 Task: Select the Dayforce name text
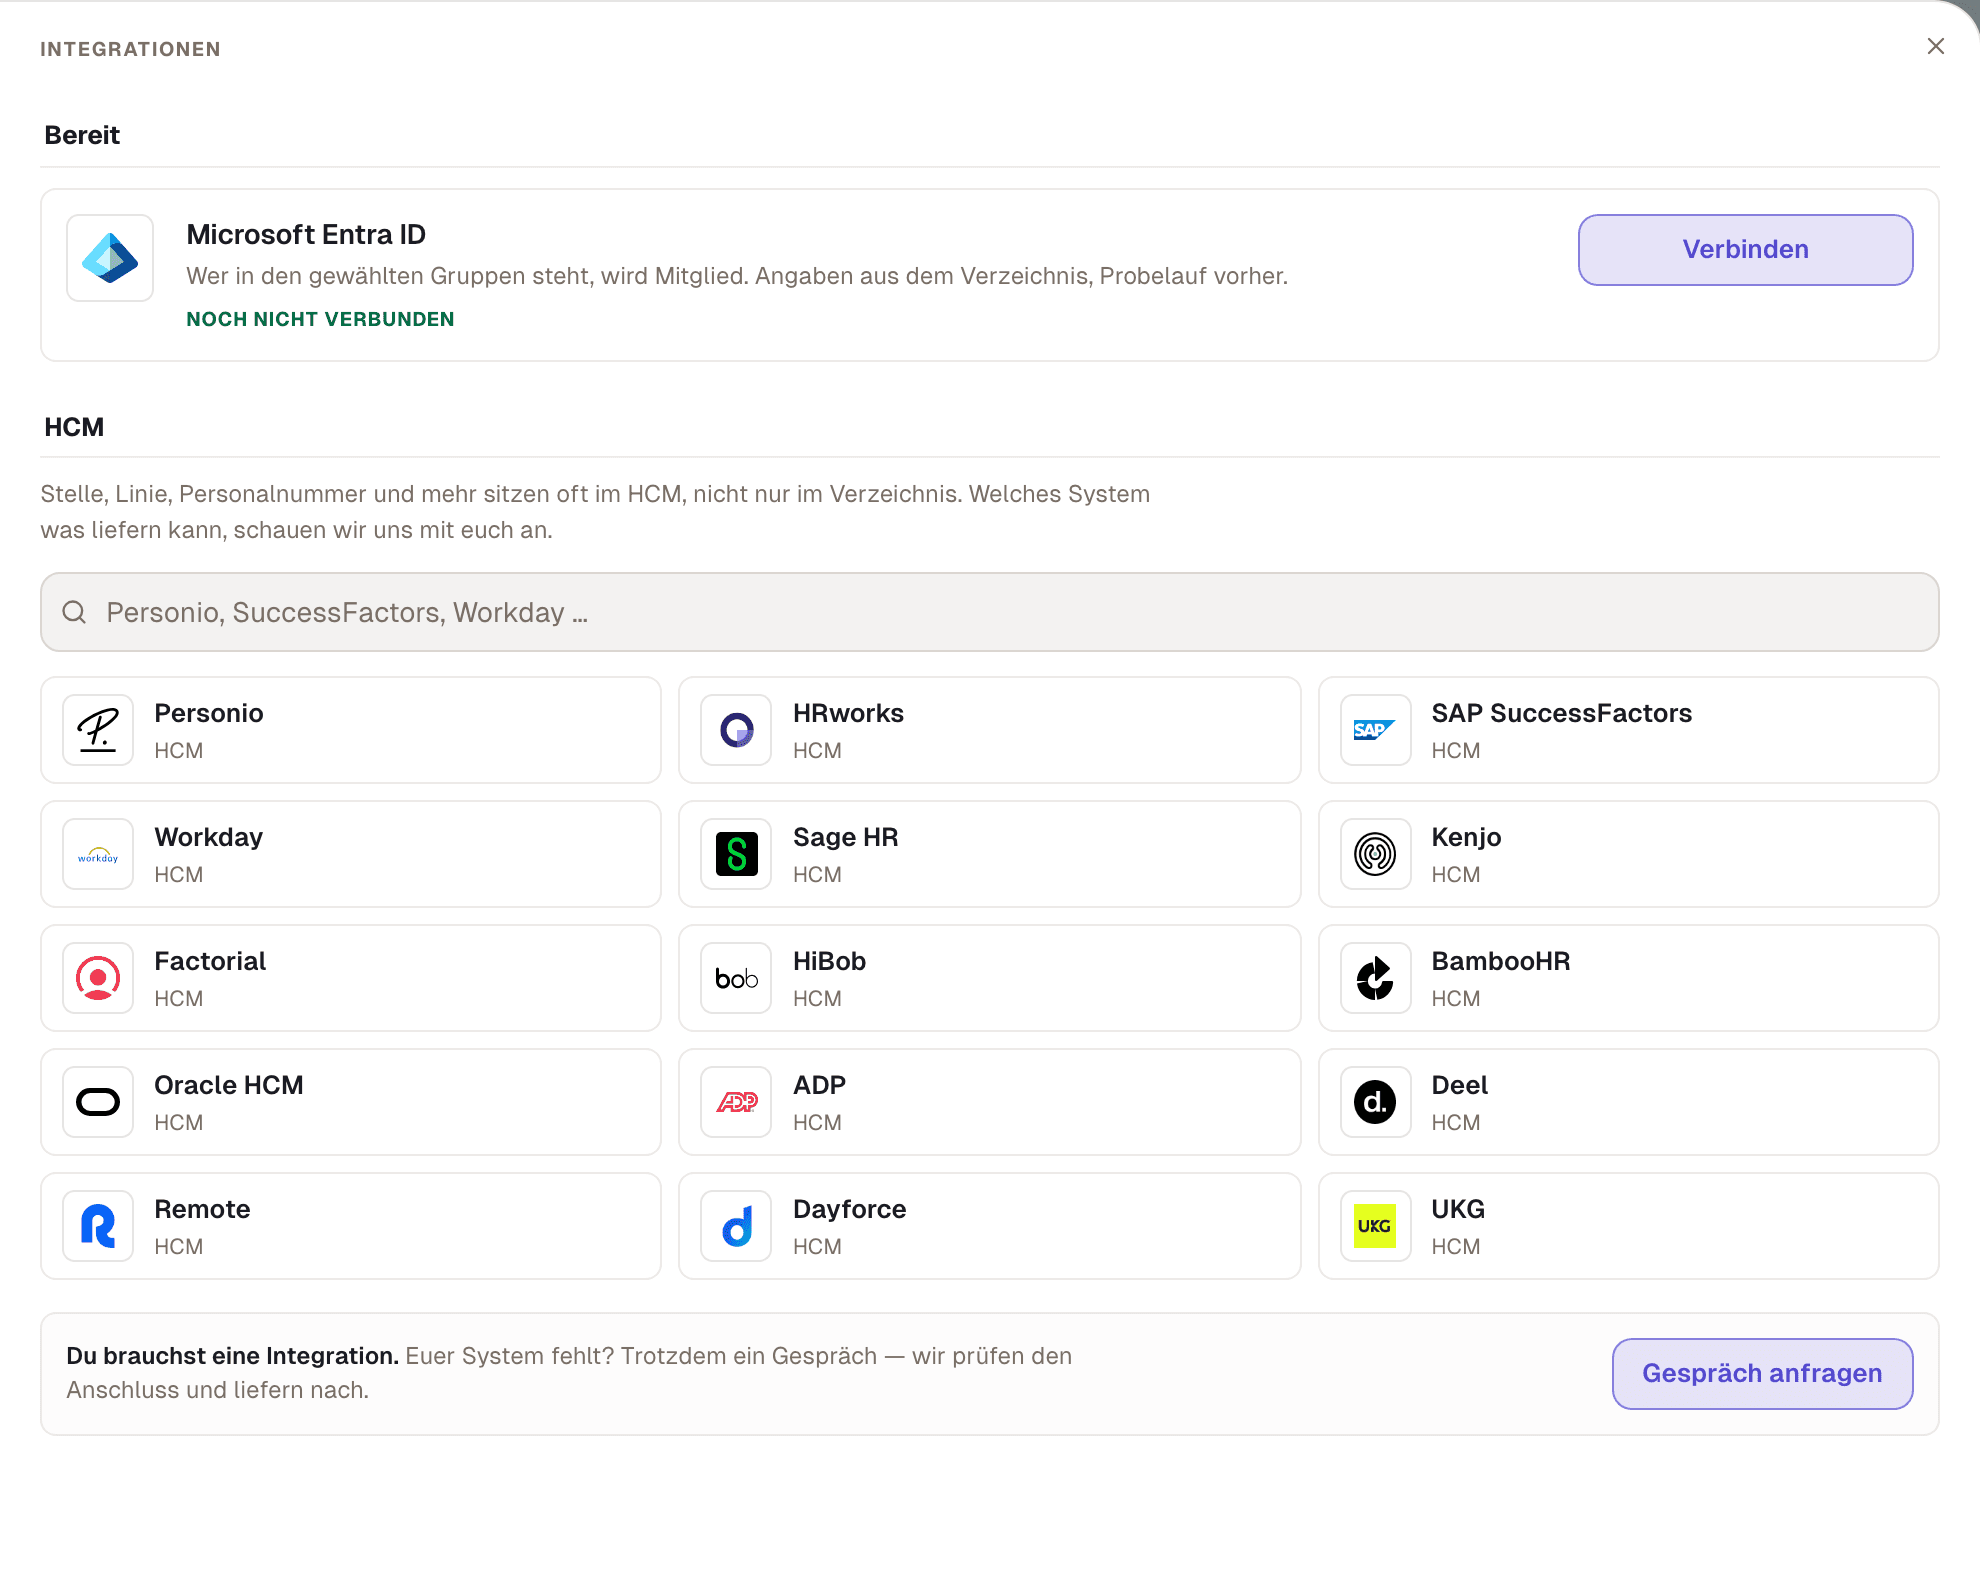(849, 1209)
